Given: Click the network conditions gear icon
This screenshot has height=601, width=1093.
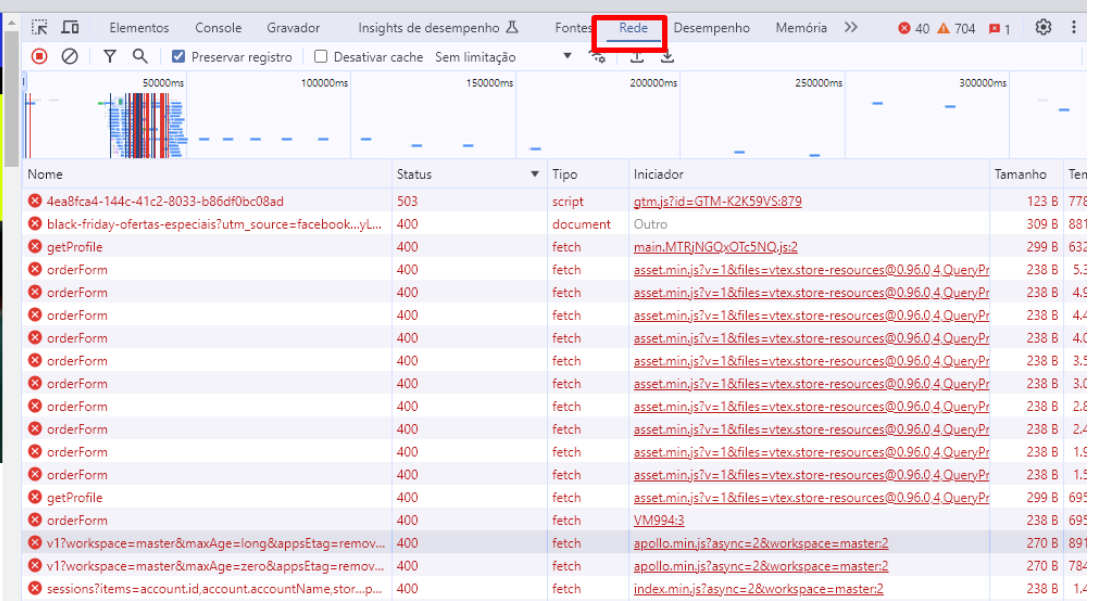Looking at the screenshot, I should point(598,58).
